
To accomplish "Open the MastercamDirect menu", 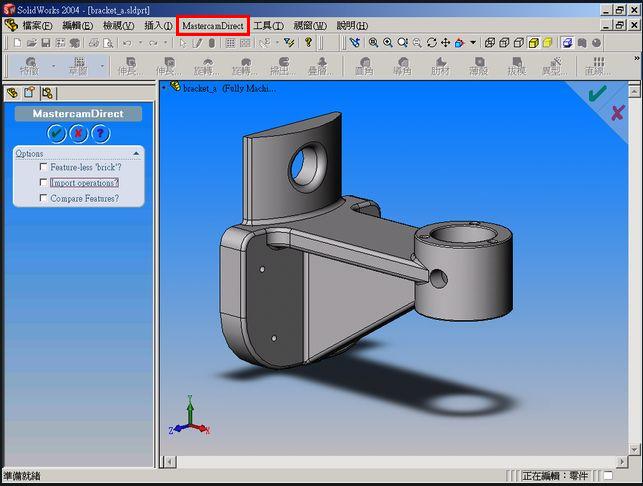I will (x=213, y=26).
